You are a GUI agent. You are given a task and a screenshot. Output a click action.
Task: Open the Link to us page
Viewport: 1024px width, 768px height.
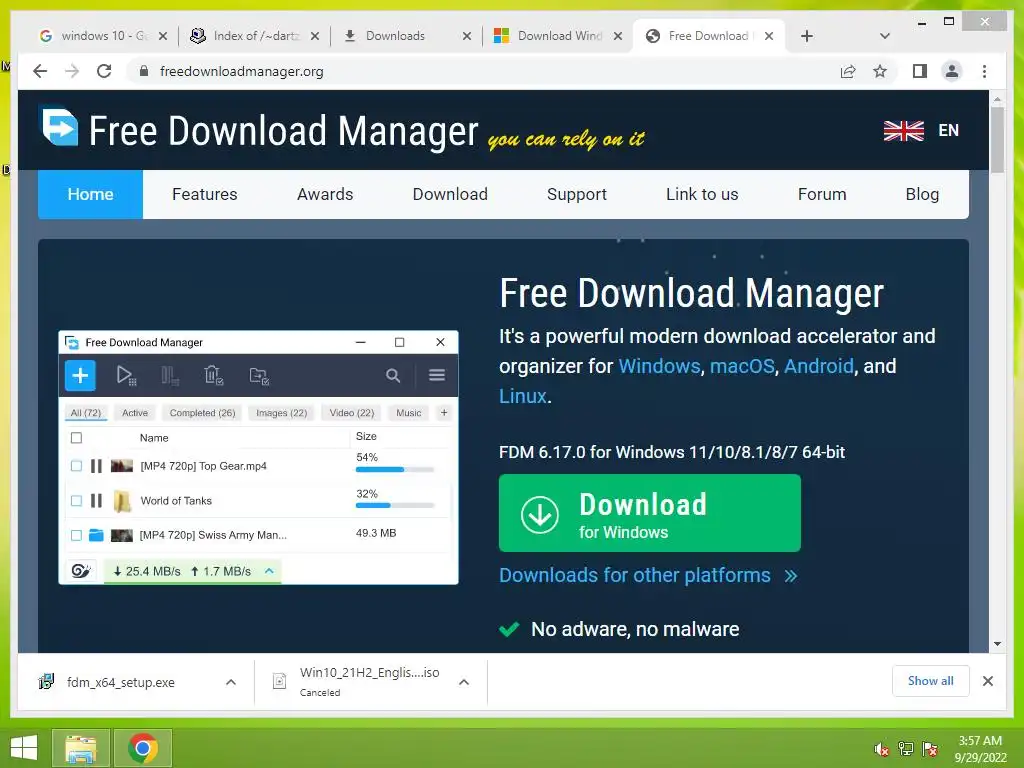pyautogui.click(x=702, y=195)
